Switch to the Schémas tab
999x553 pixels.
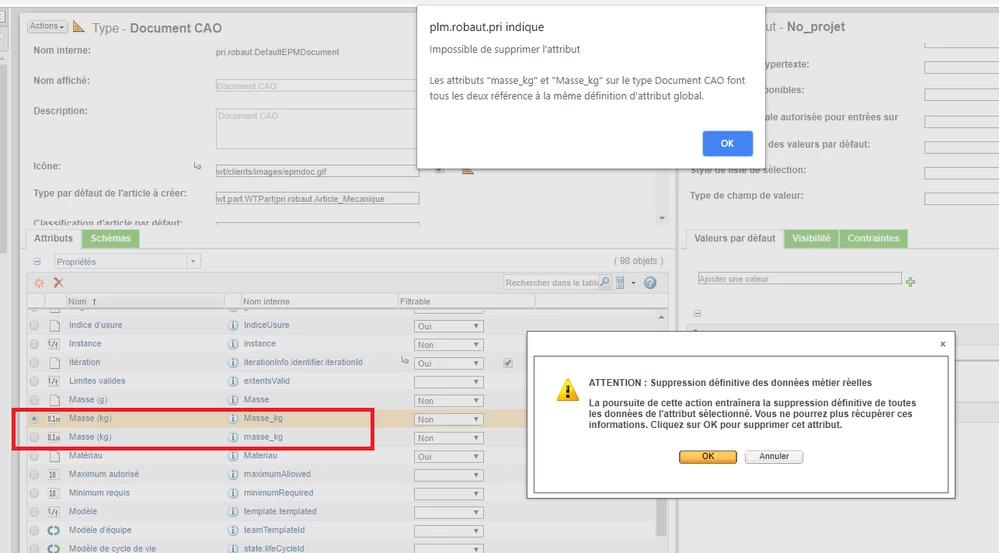[x=110, y=238]
